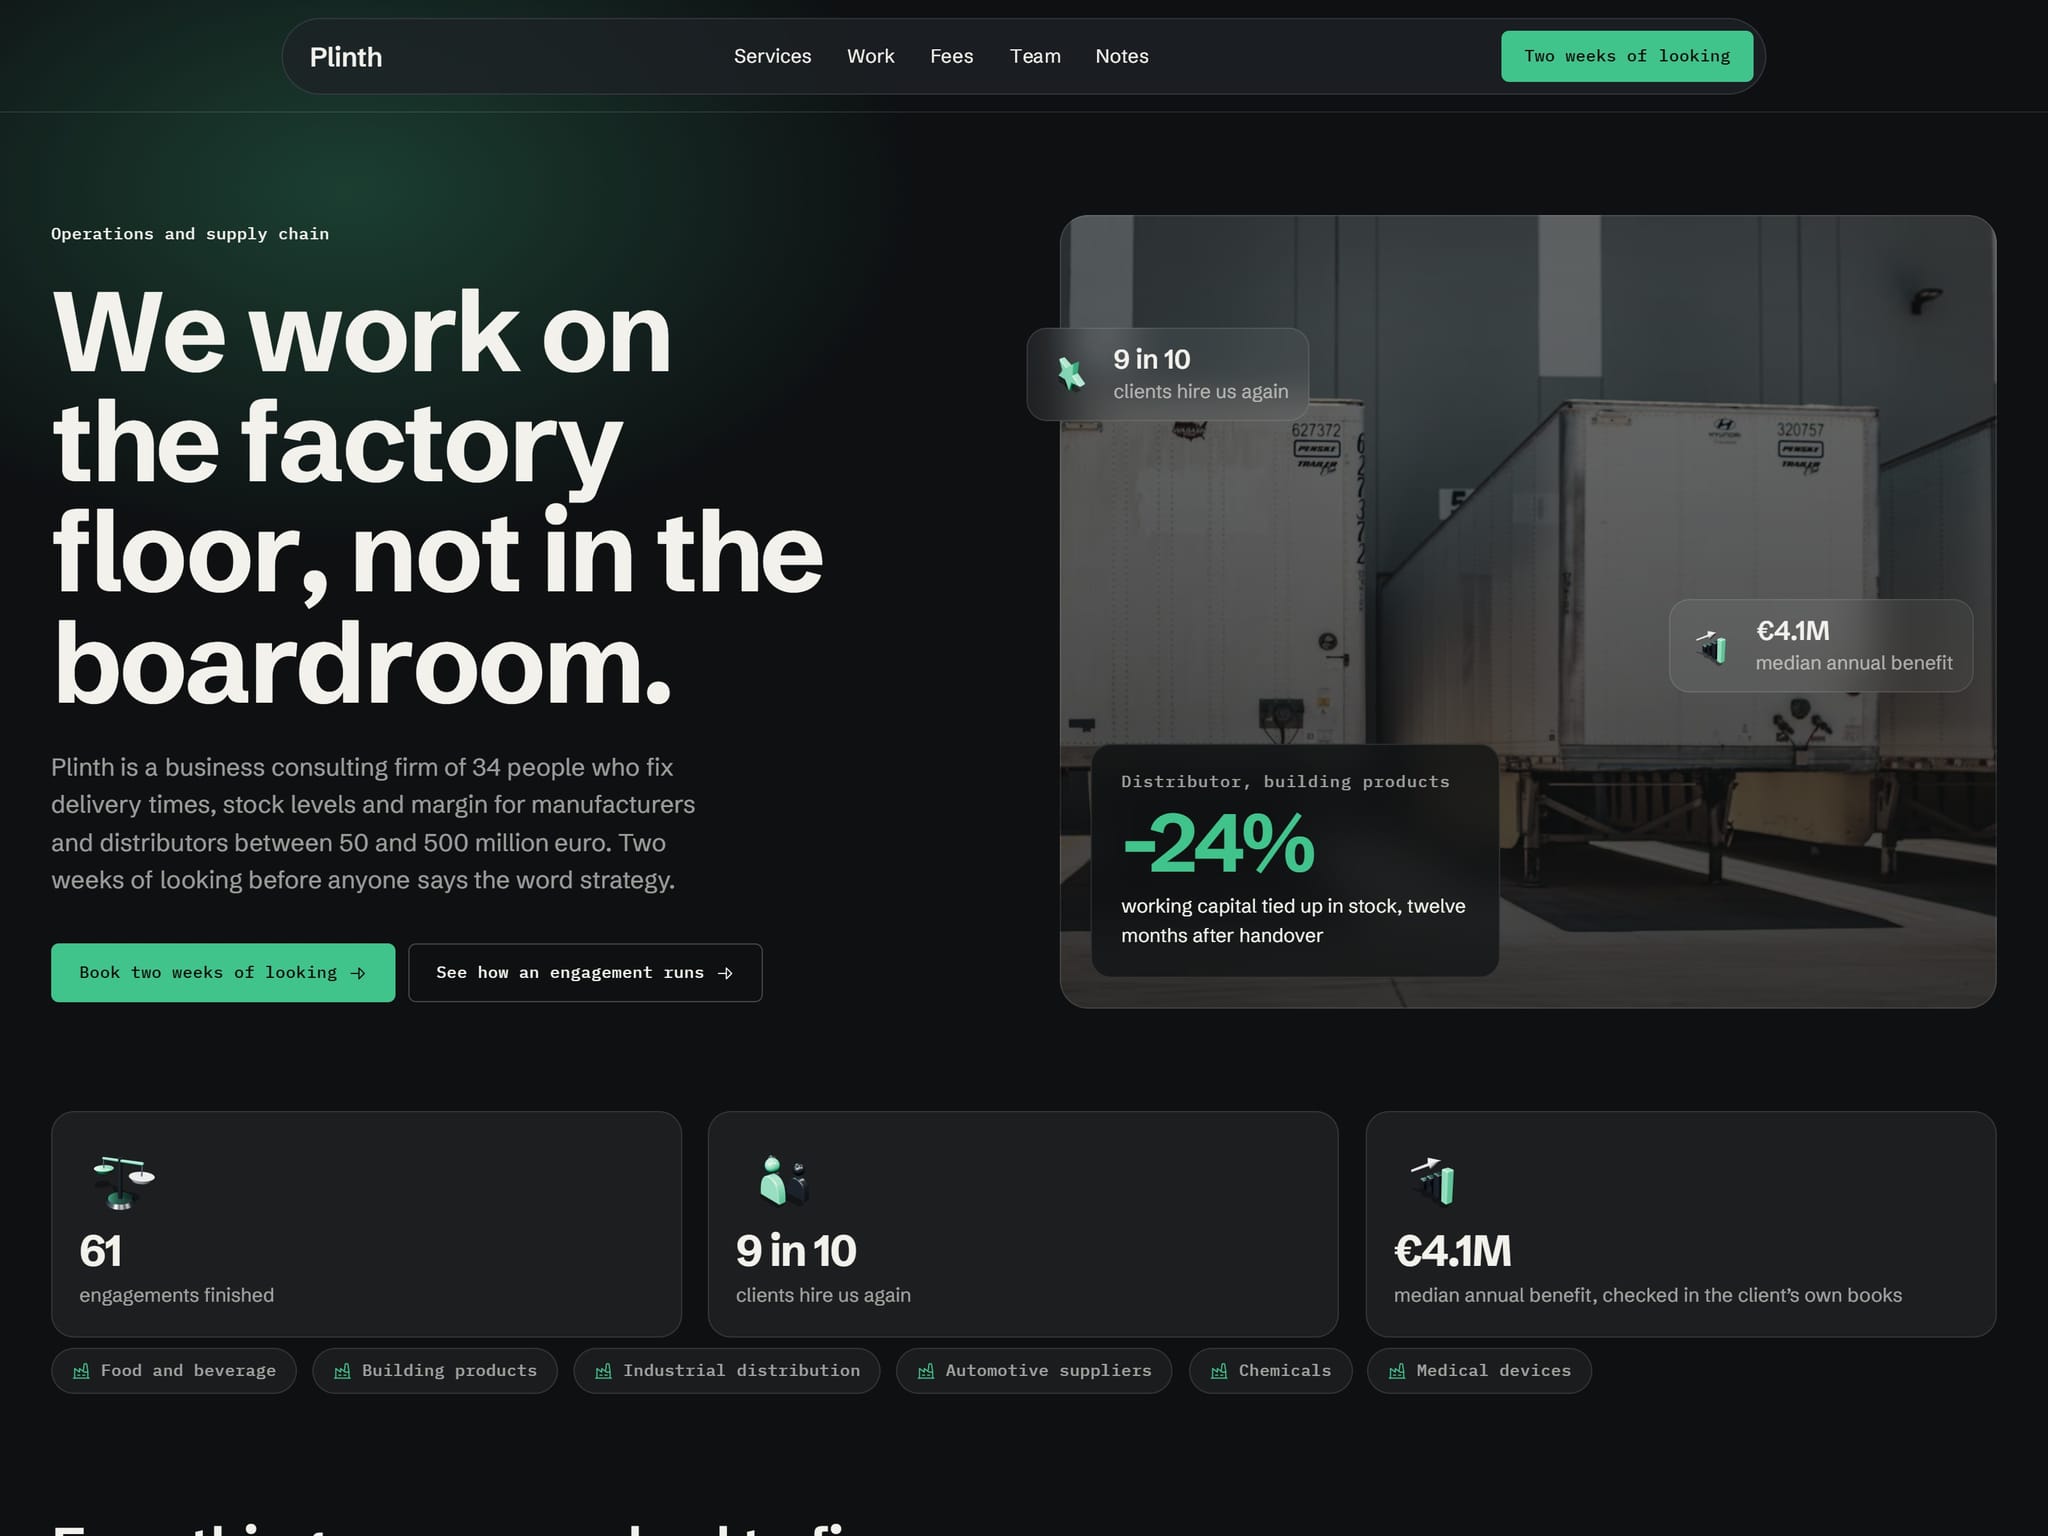The width and height of the screenshot is (2048, 1536).
Task: Click the people icon above 9 in 10
Action: coord(783,1181)
